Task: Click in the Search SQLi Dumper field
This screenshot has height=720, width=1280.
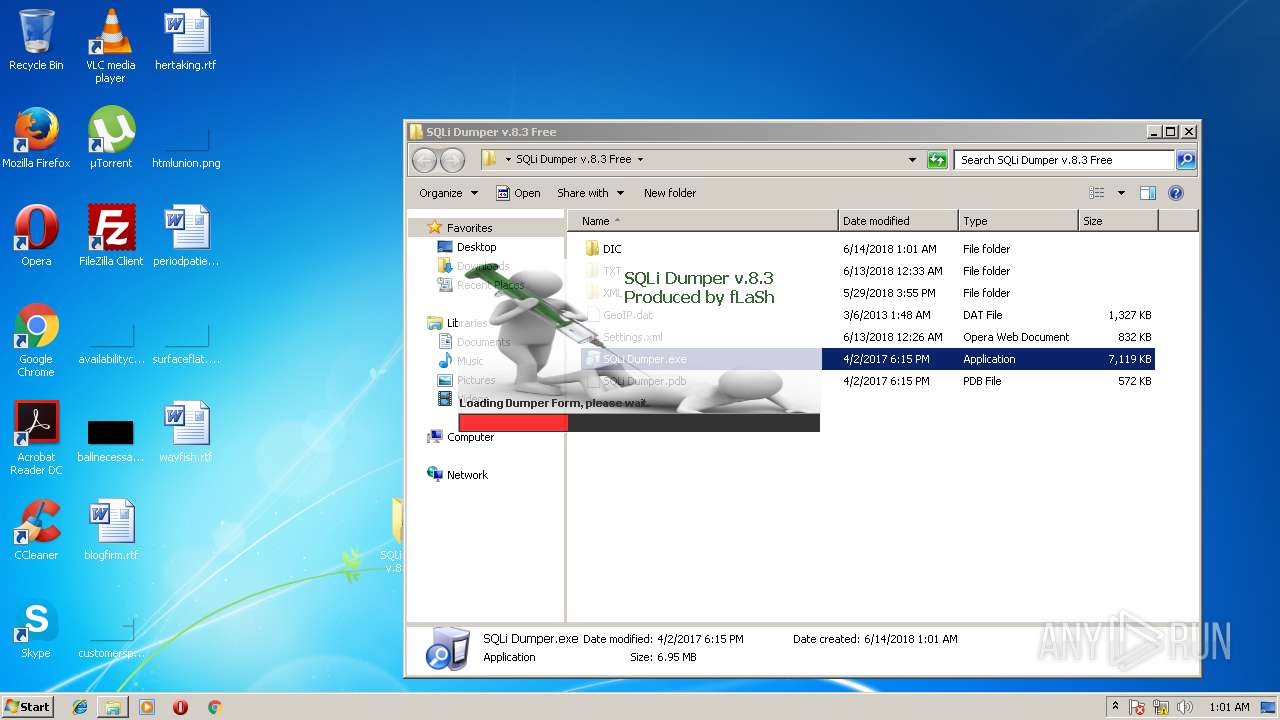Action: pyautogui.click(x=1064, y=160)
